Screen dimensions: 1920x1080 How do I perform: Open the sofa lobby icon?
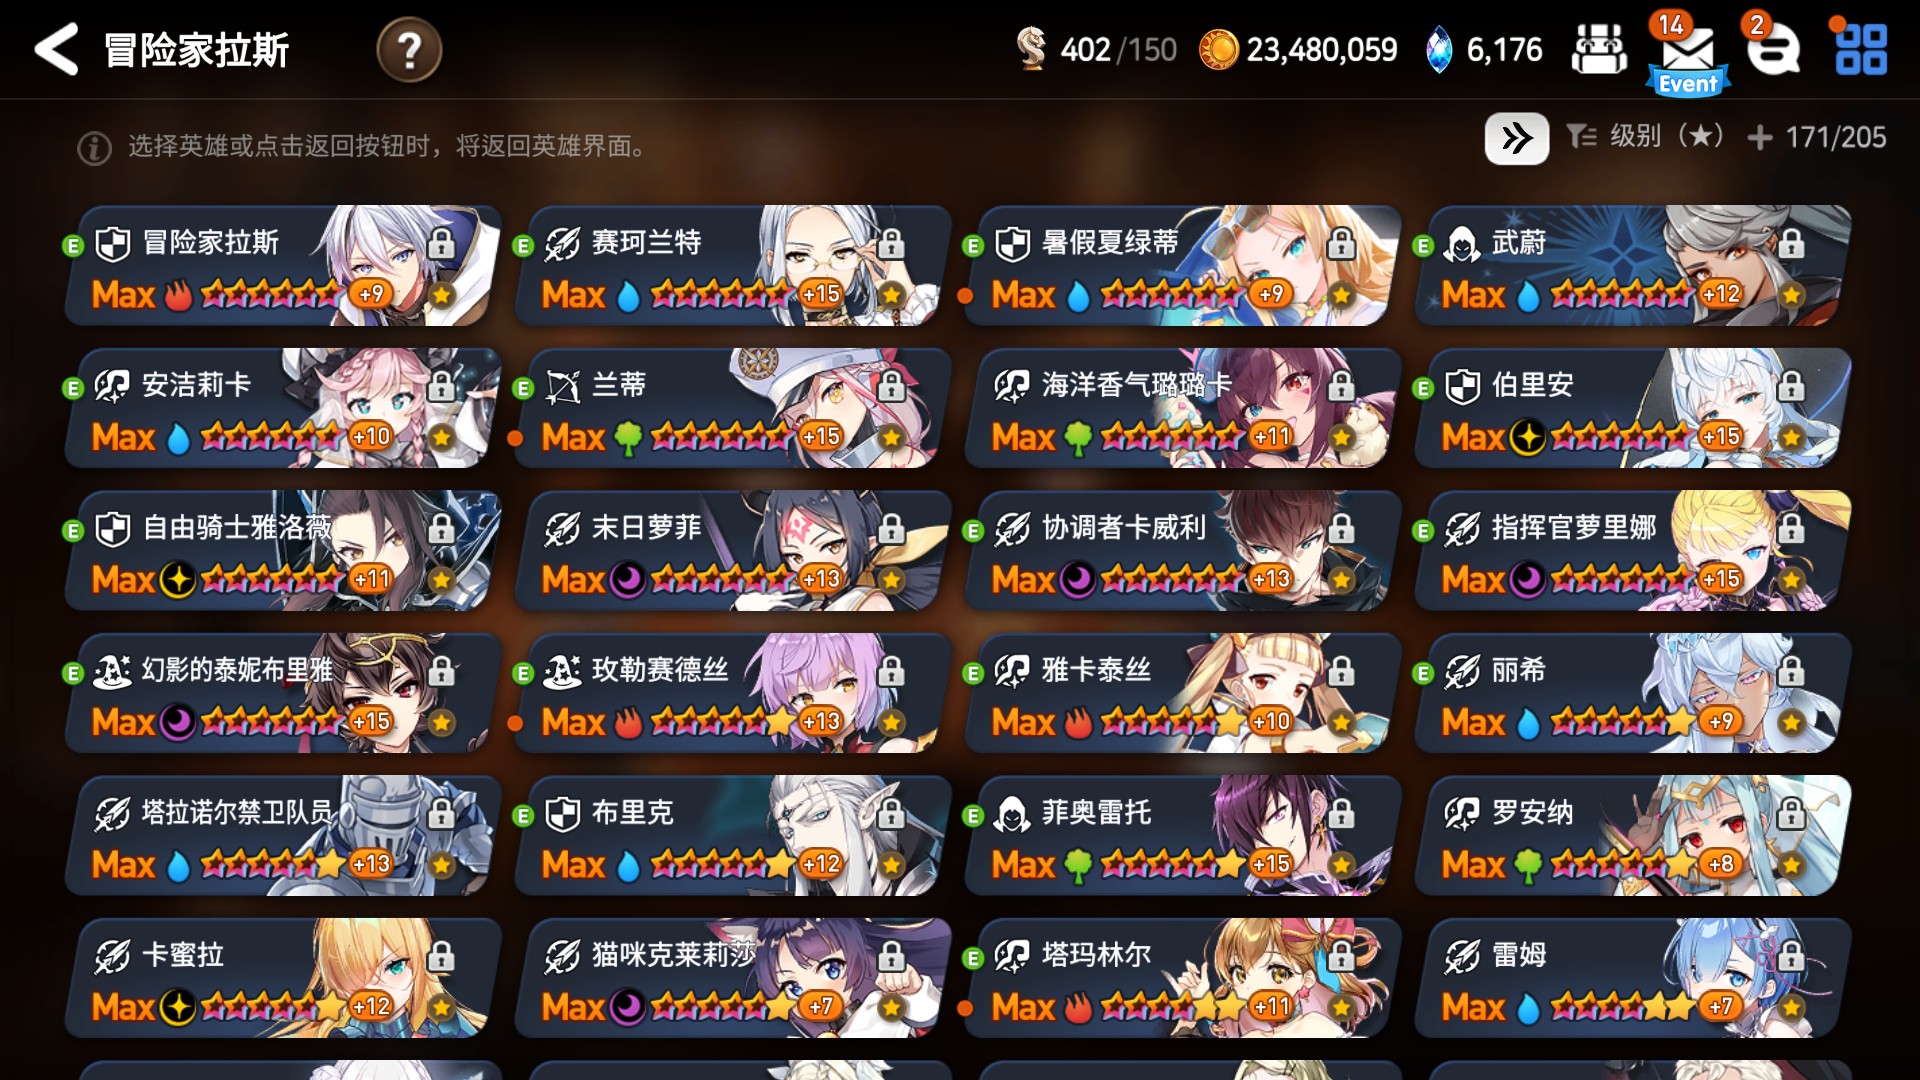1599,49
